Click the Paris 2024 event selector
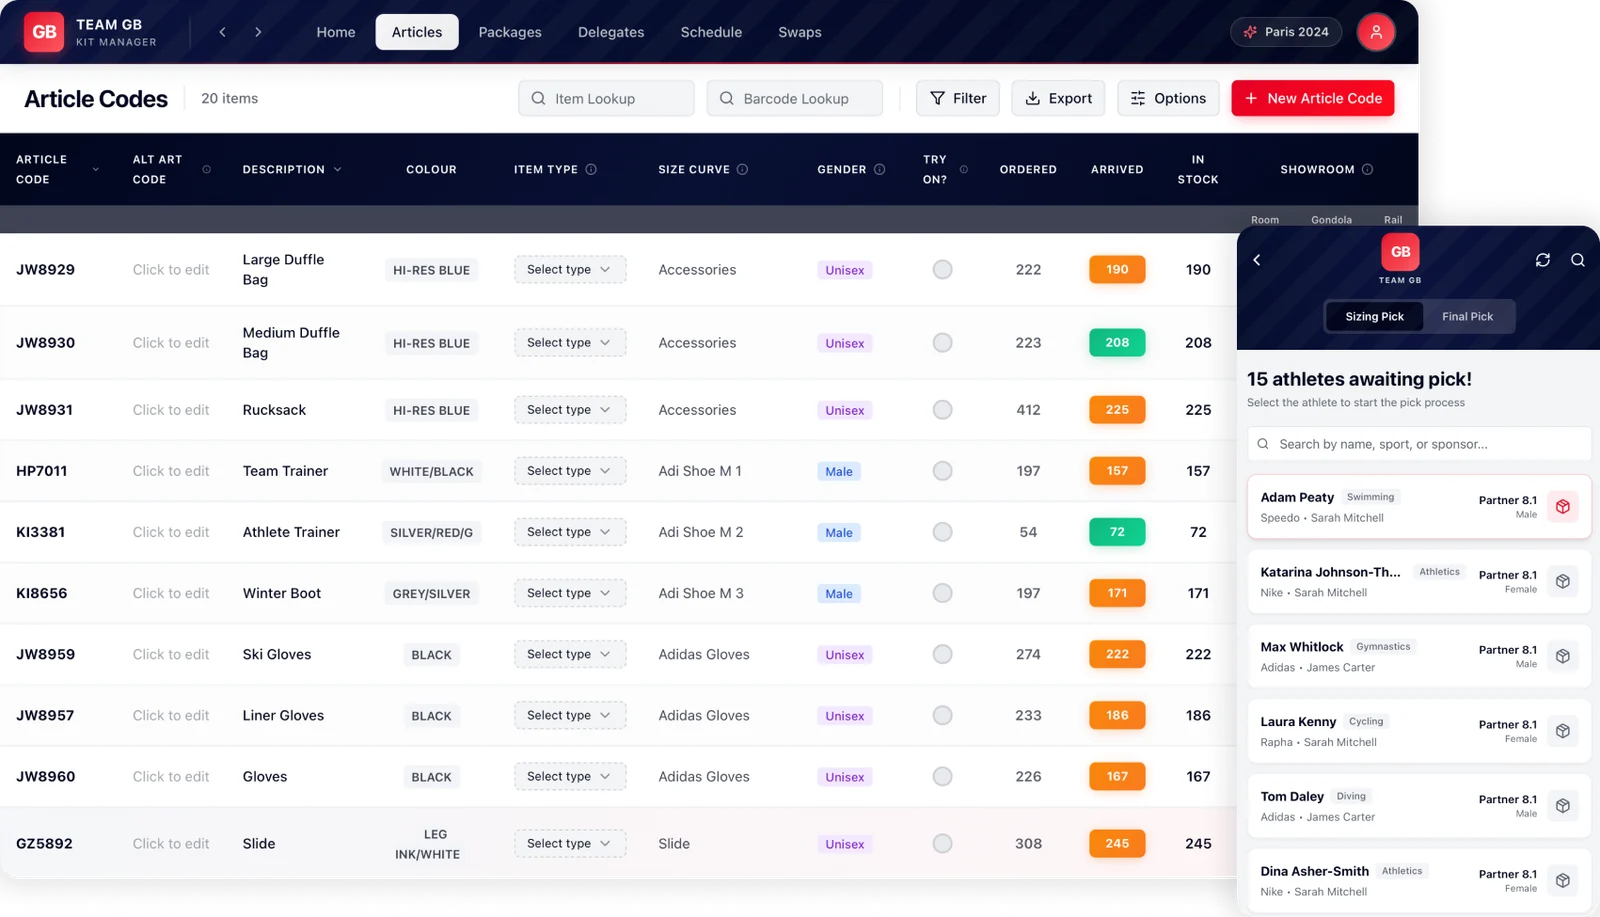The height and width of the screenshot is (917, 1600). tap(1286, 32)
